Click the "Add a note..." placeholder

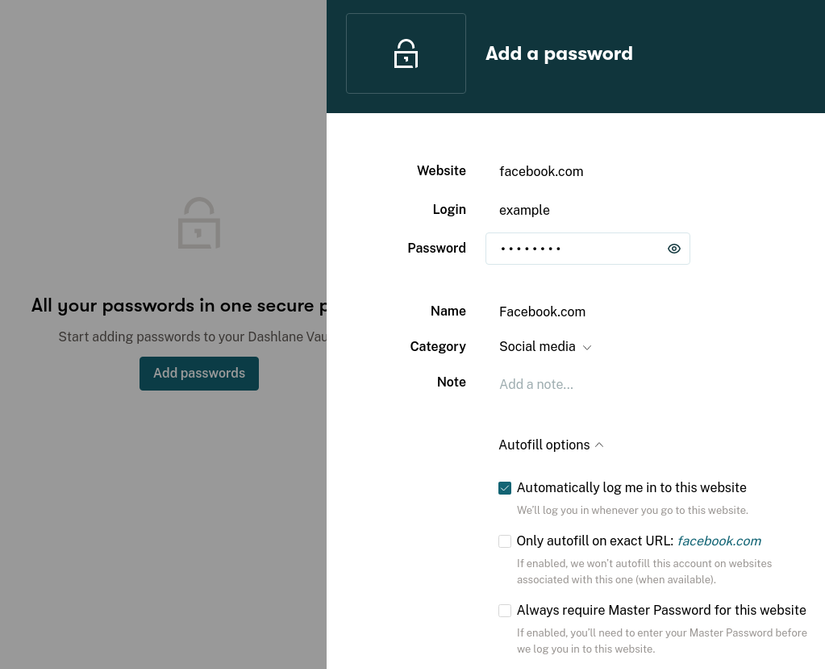click(x=536, y=383)
